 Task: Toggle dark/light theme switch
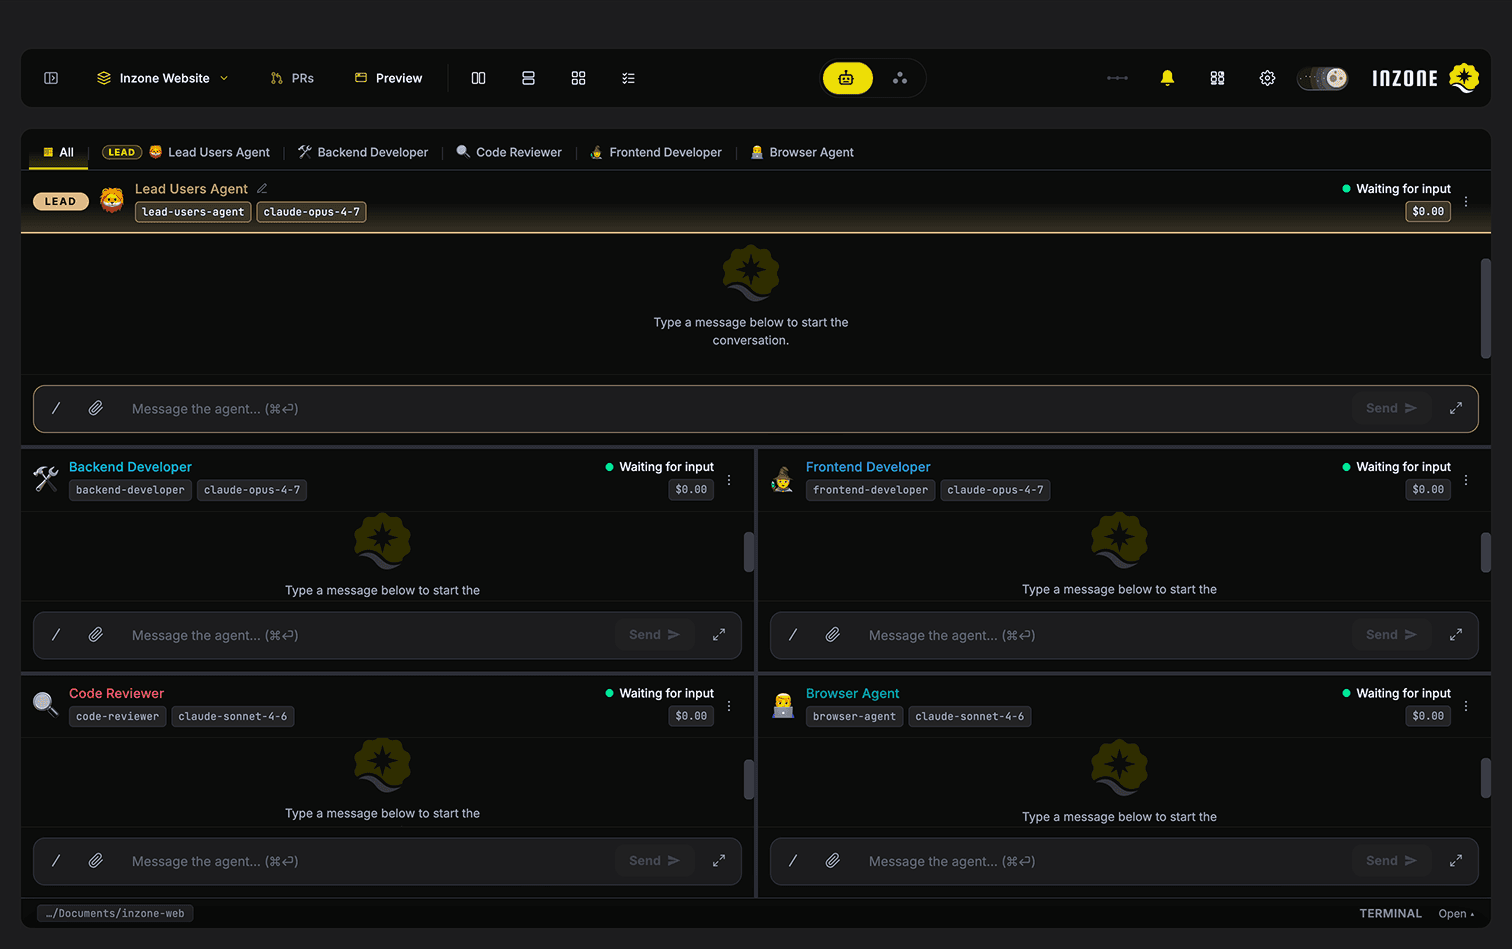pyautogui.click(x=1323, y=78)
